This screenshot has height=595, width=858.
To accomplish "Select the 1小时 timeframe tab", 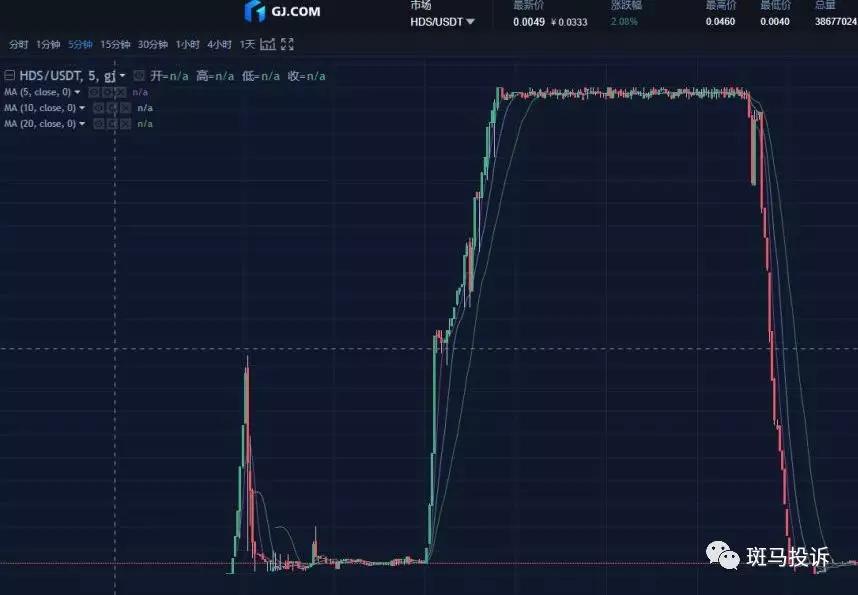I will click(187, 44).
